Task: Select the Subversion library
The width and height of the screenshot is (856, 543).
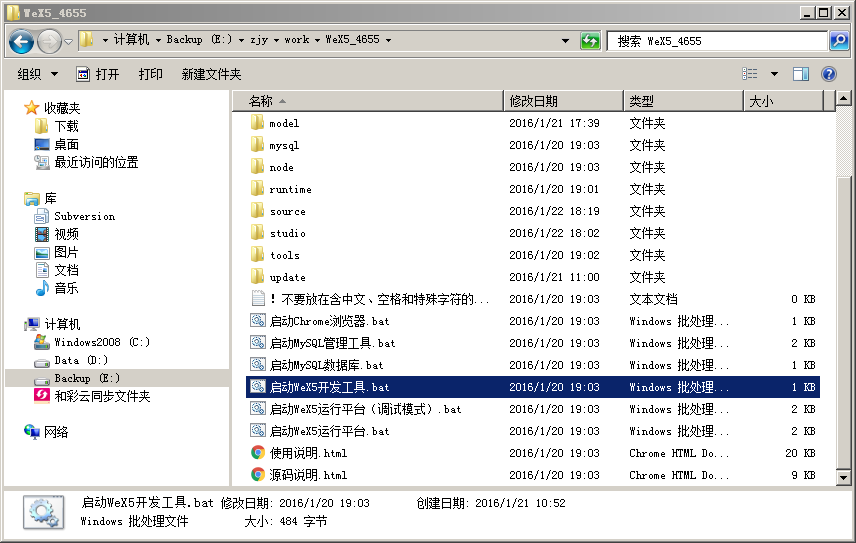Action: (75, 216)
